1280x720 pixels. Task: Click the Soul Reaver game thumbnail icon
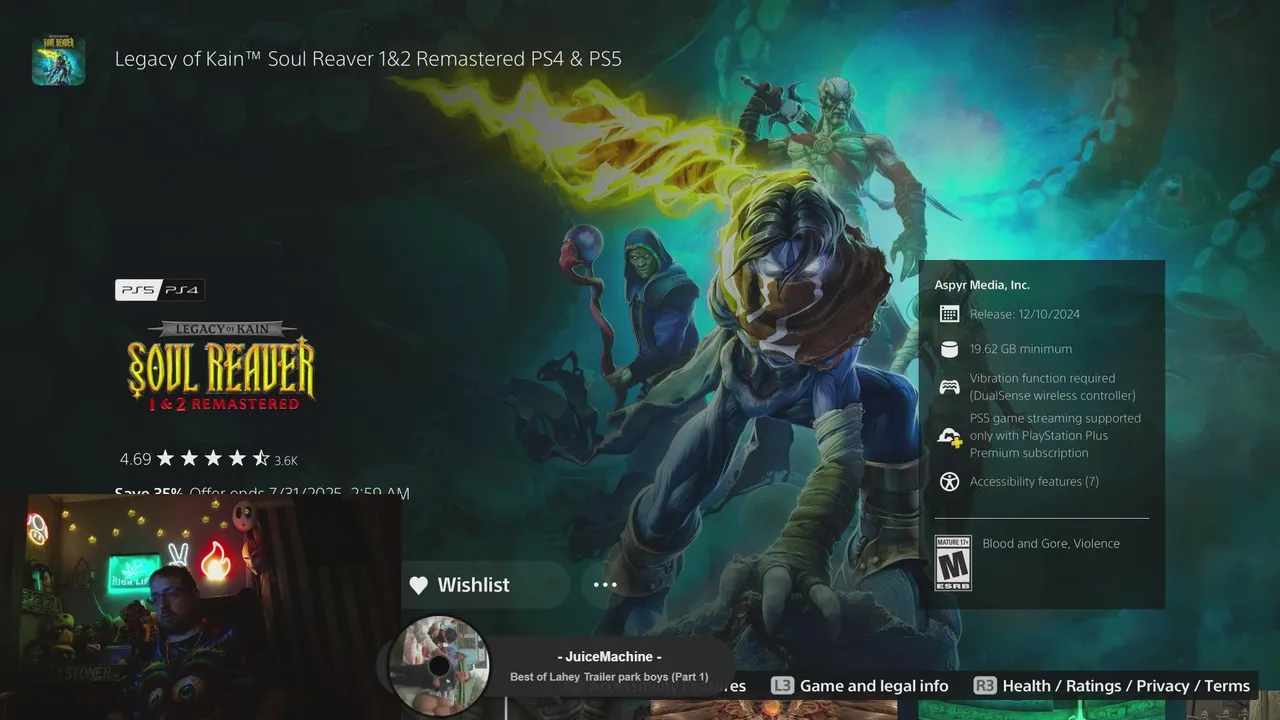point(58,60)
